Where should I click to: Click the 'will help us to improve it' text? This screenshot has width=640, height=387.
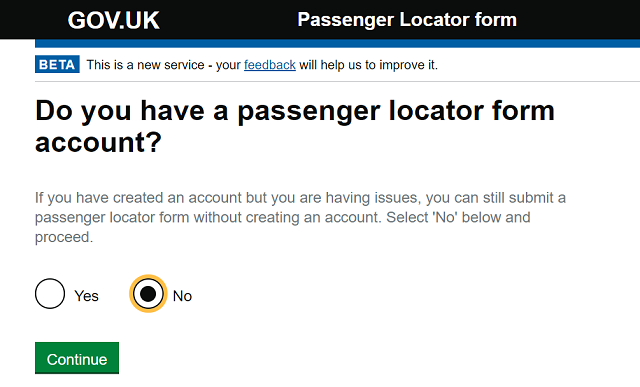click(x=369, y=65)
